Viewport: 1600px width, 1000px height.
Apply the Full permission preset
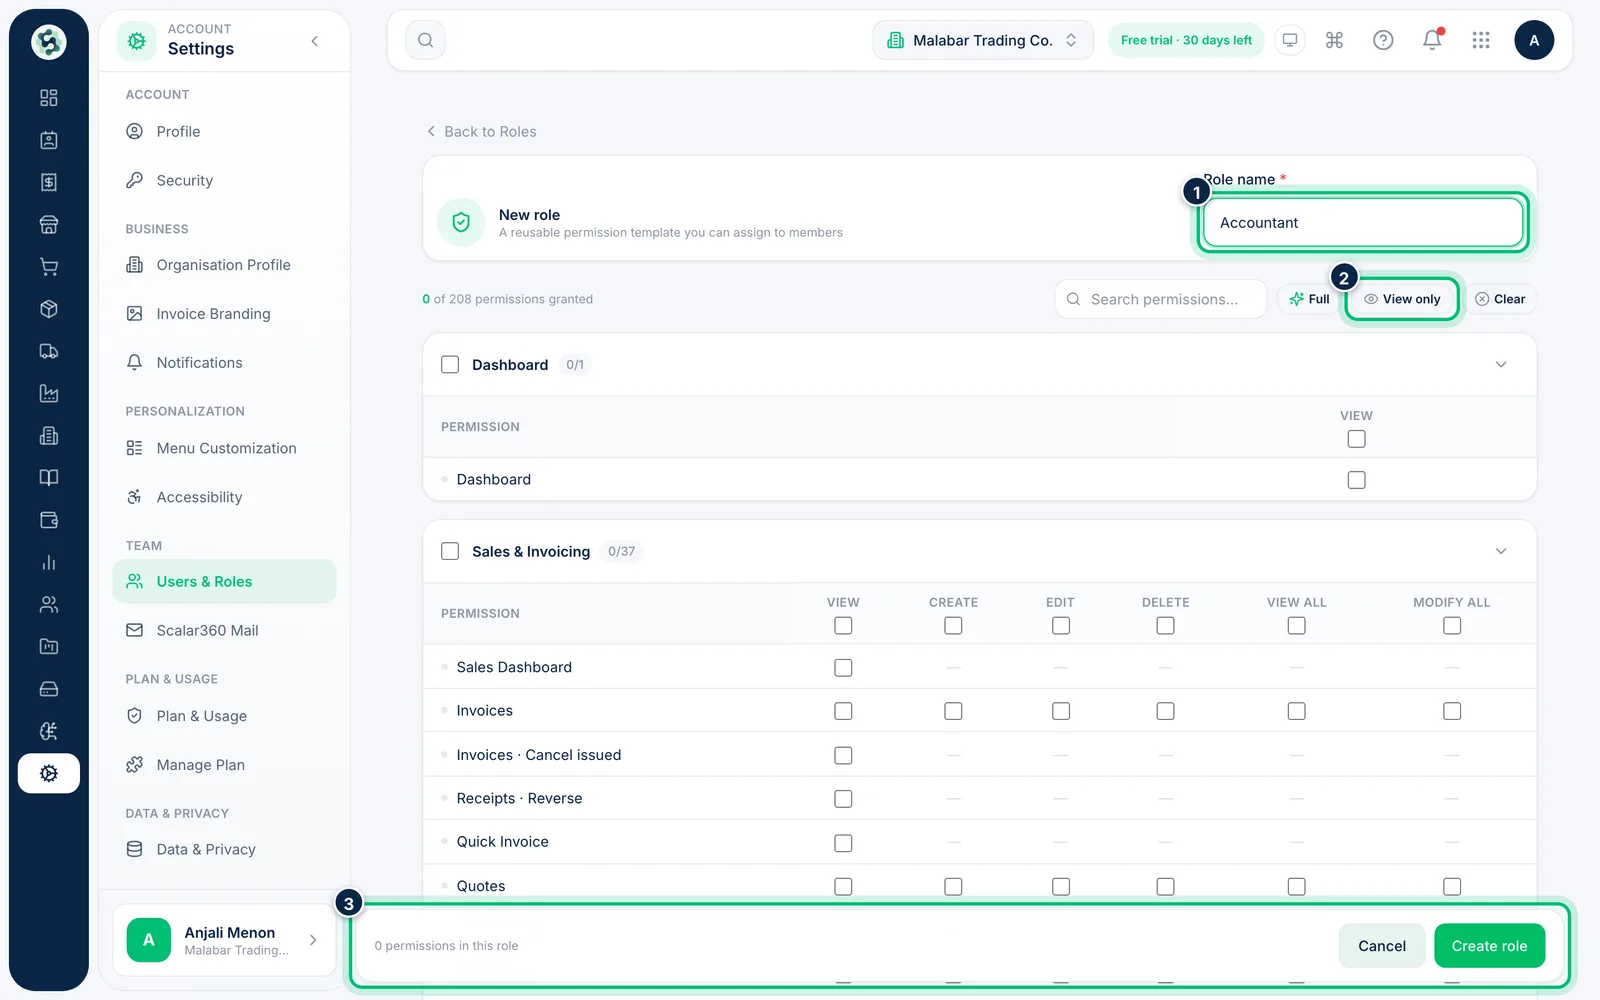coord(1309,299)
